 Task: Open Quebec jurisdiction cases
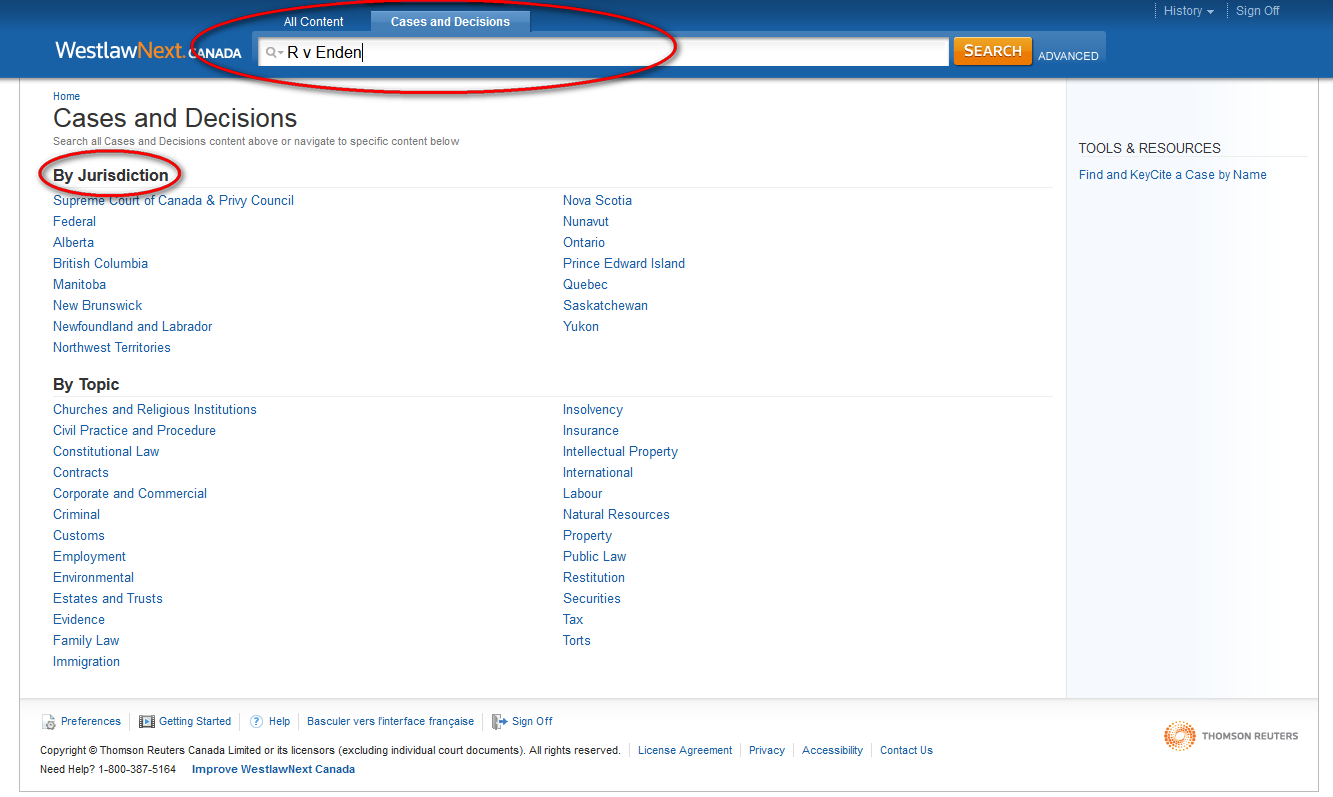click(x=585, y=284)
